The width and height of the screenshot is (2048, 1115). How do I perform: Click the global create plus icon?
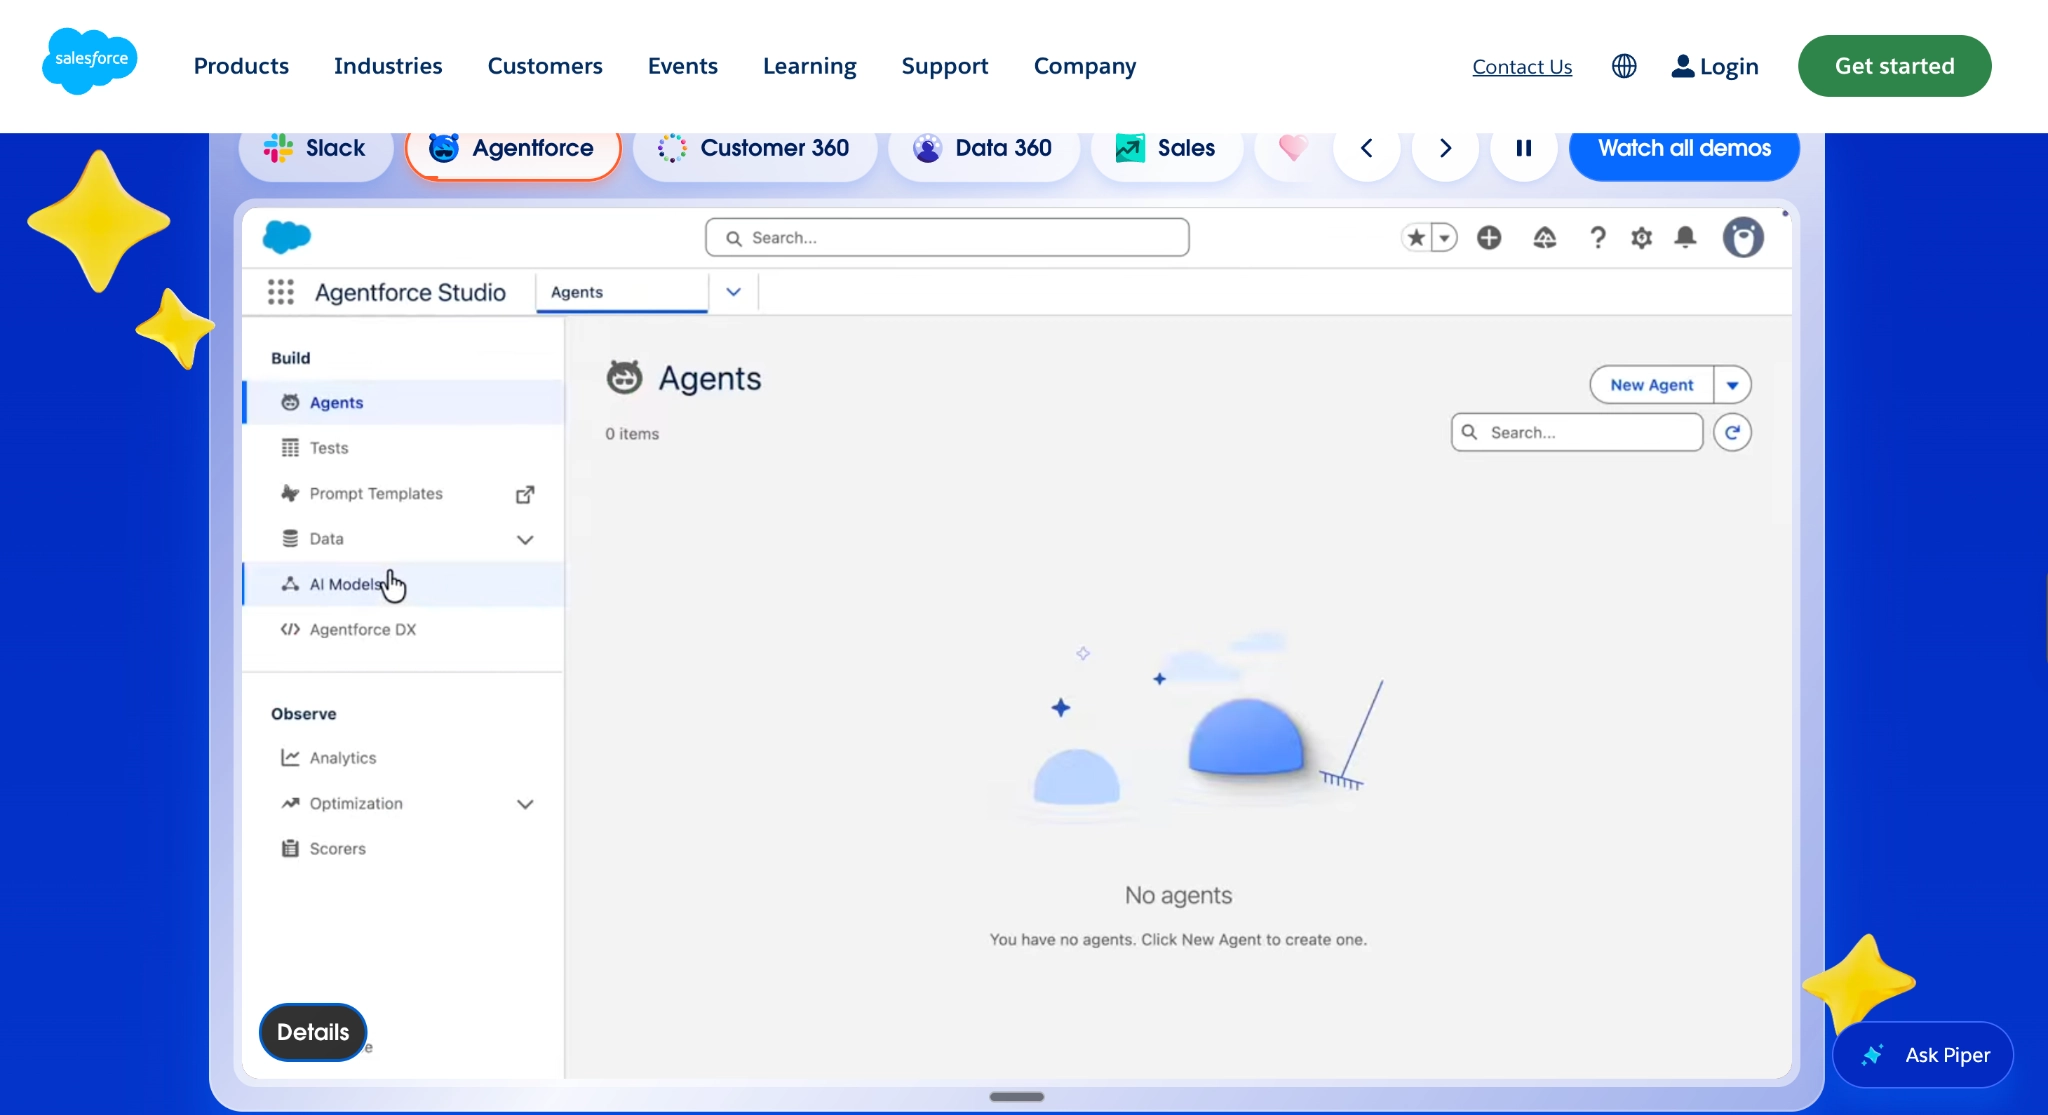pyautogui.click(x=1489, y=237)
